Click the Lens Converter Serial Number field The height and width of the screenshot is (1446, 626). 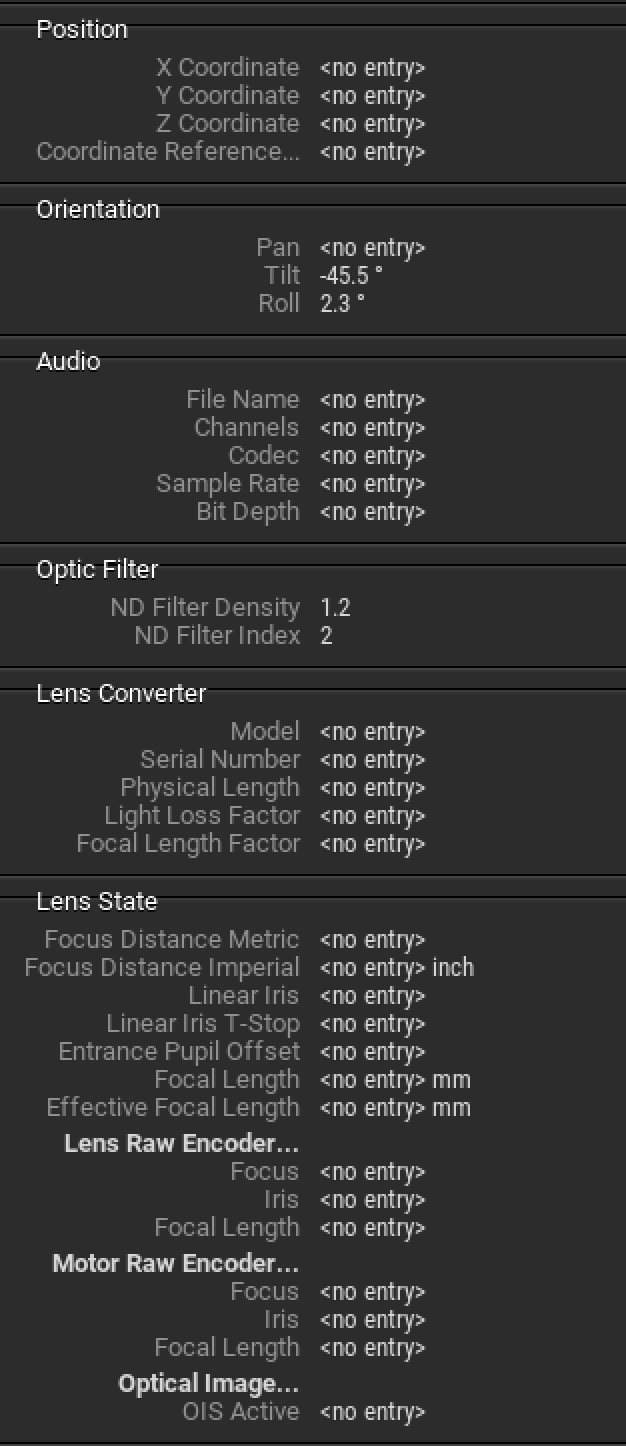click(372, 760)
